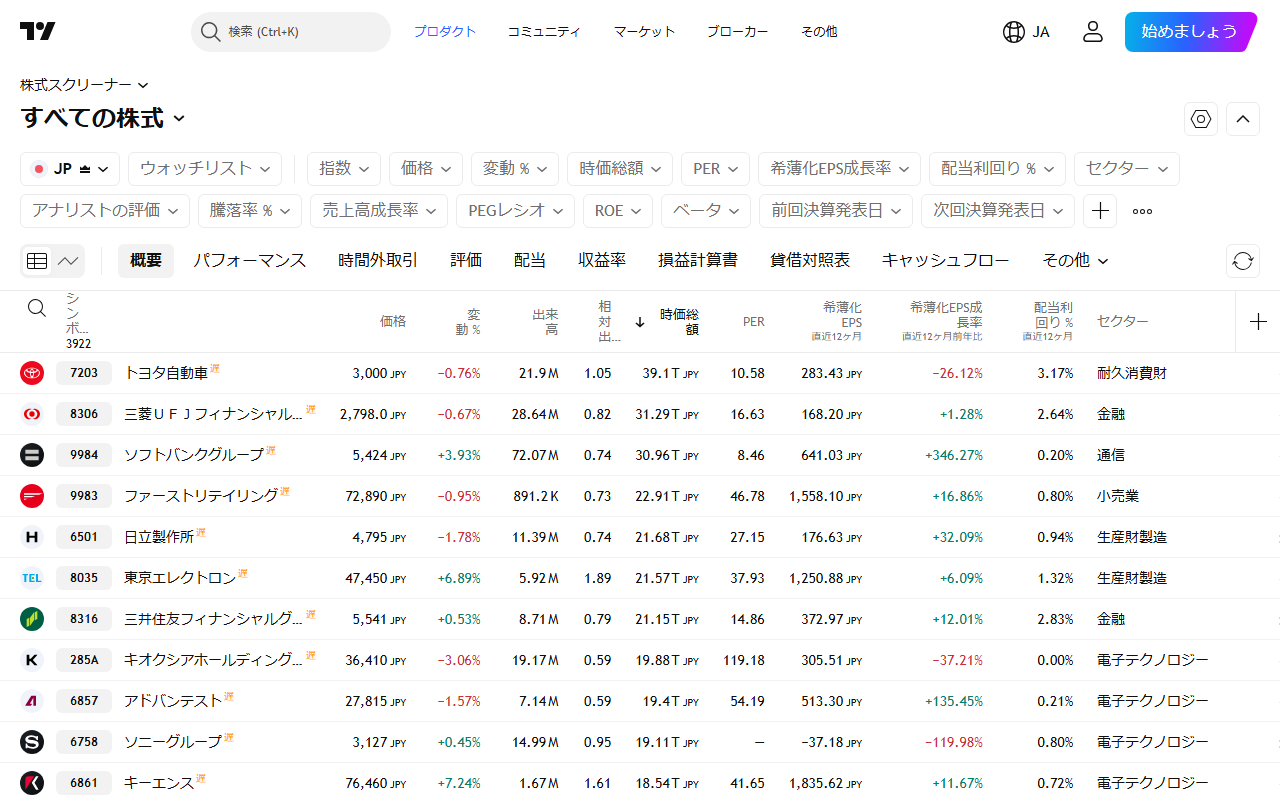Click the TradingView logo
Image resolution: width=1280 pixels, height=800 pixels.
(x=38, y=31)
